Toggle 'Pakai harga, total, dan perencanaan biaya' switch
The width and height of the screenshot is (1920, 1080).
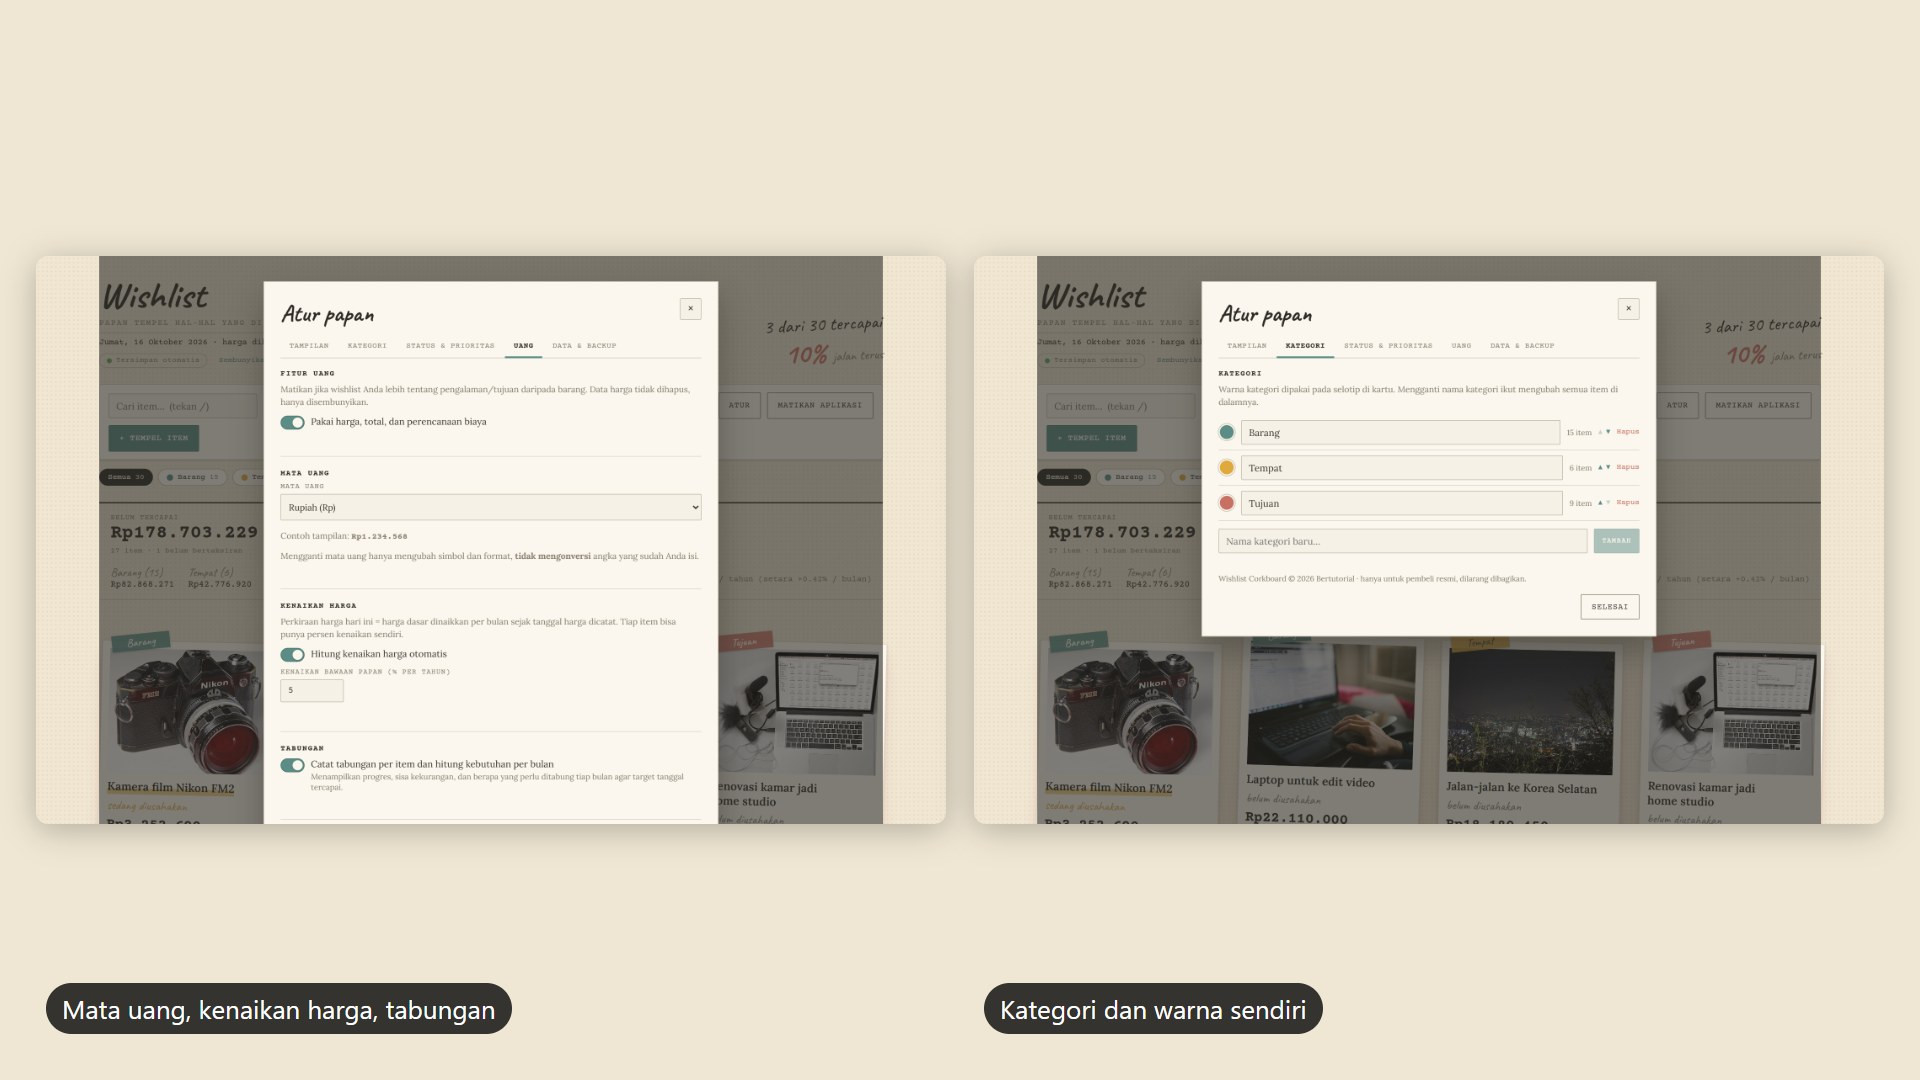(292, 422)
